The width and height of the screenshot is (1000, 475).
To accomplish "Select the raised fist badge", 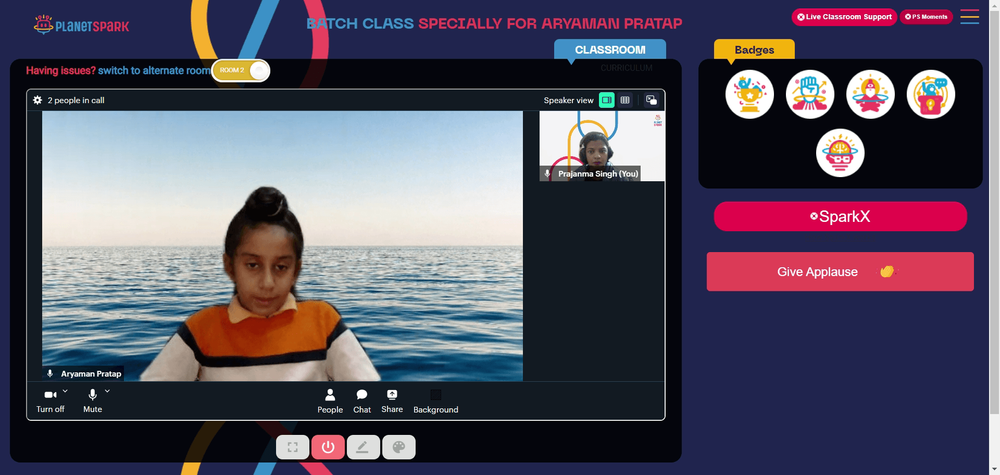I will tap(810, 94).
